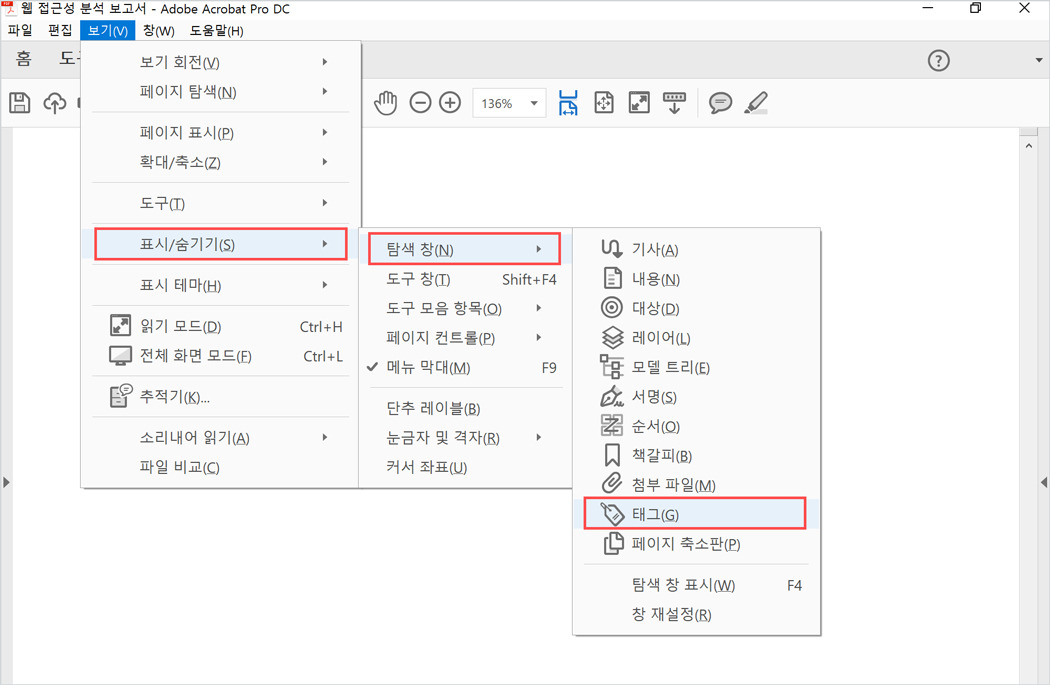Select the Hand tool icon
This screenshot has height=685, width=1050.
385,102
